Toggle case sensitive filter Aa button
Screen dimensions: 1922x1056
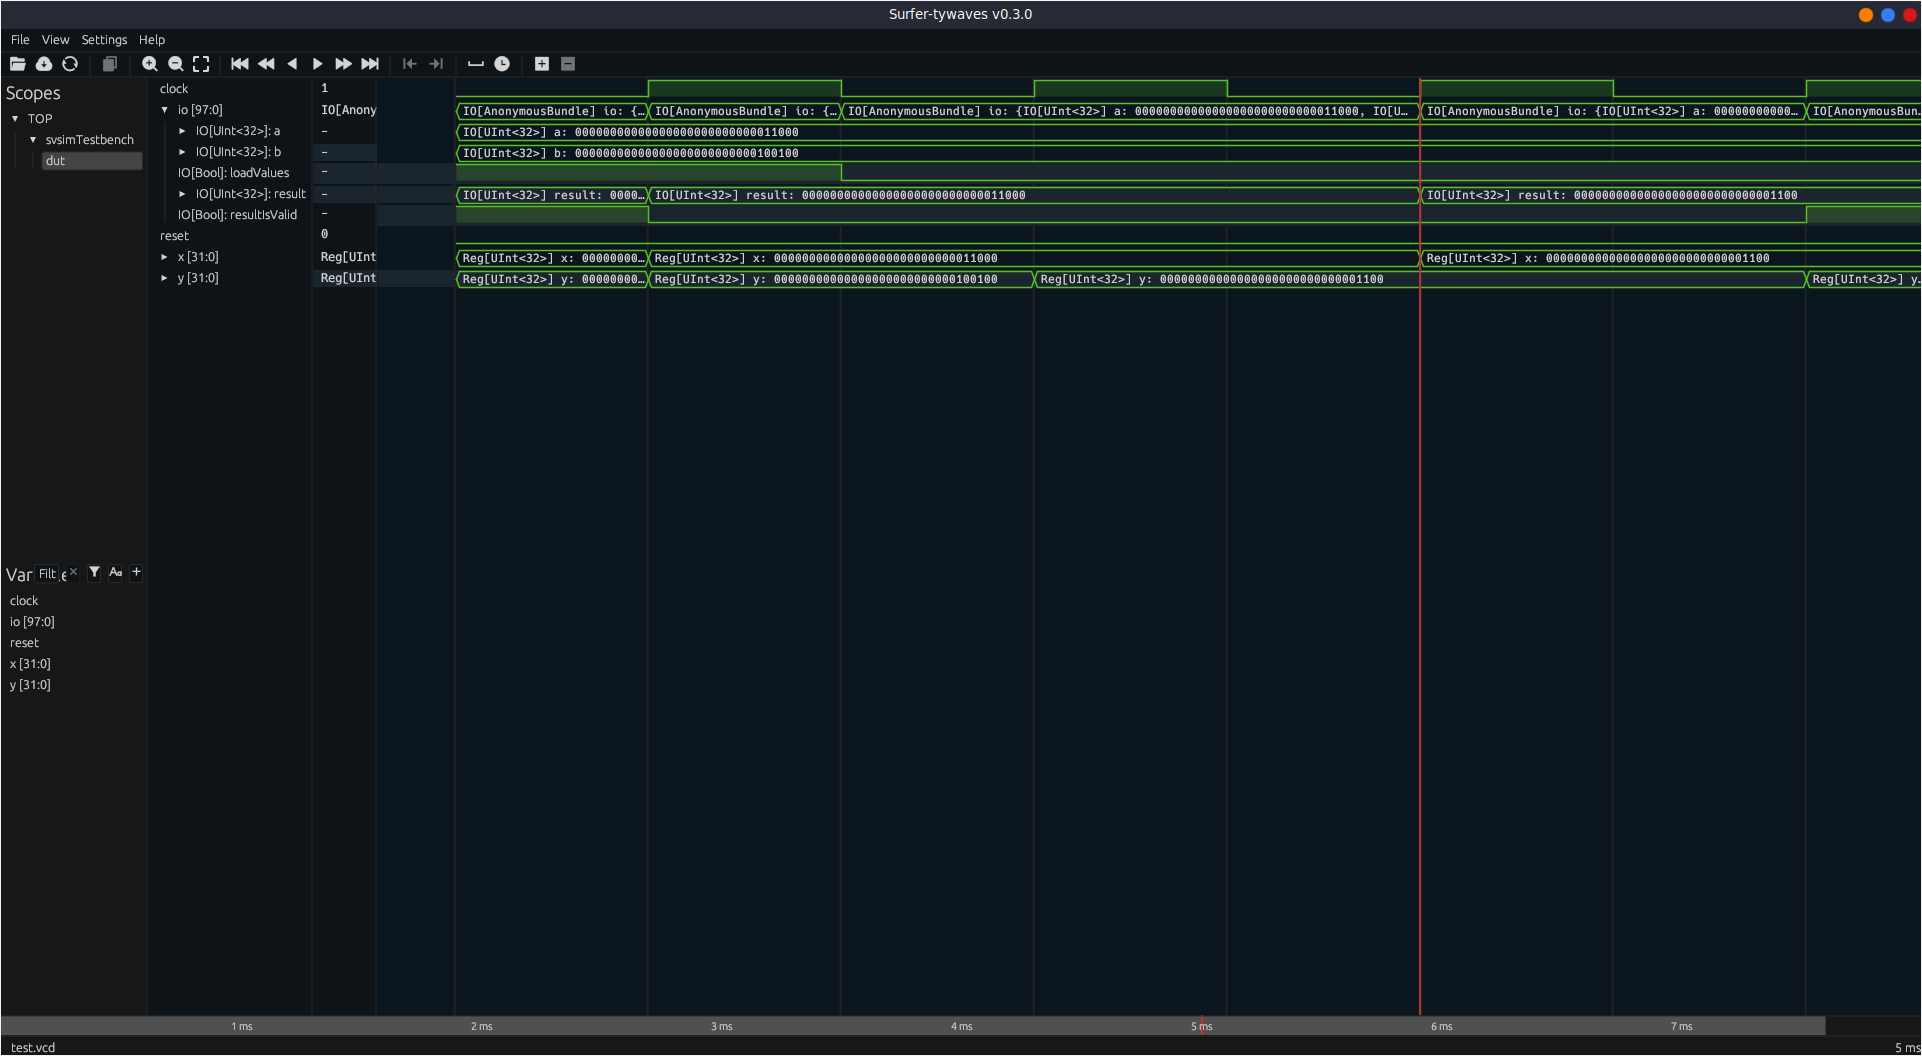(x=115, y=573)
